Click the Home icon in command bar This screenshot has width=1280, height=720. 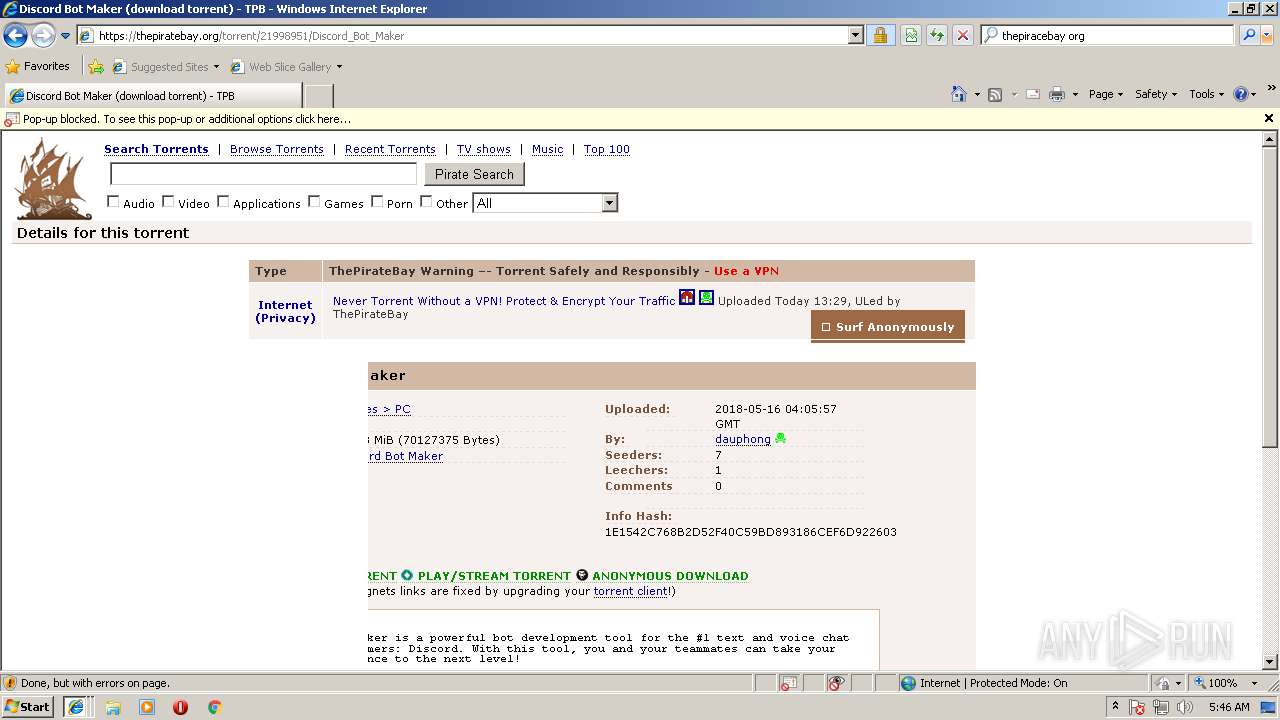[x=959, y=94]
